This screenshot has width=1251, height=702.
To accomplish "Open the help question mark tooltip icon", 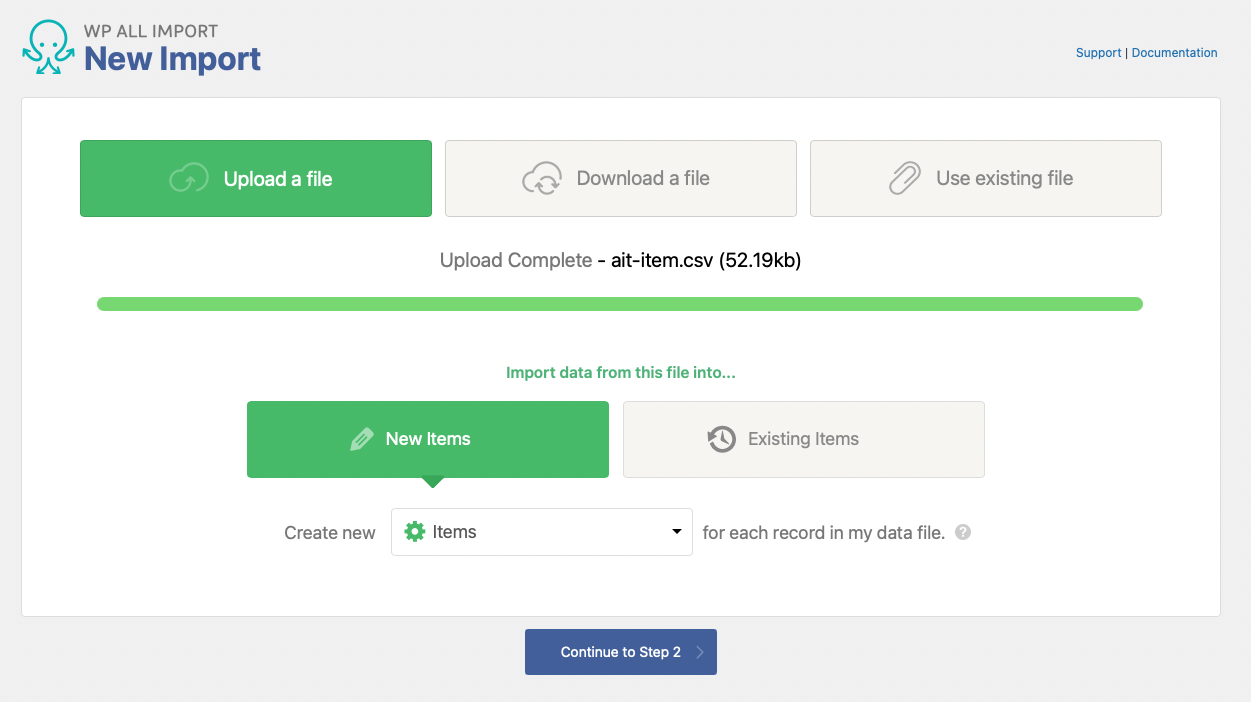I will tap(963, 532).
